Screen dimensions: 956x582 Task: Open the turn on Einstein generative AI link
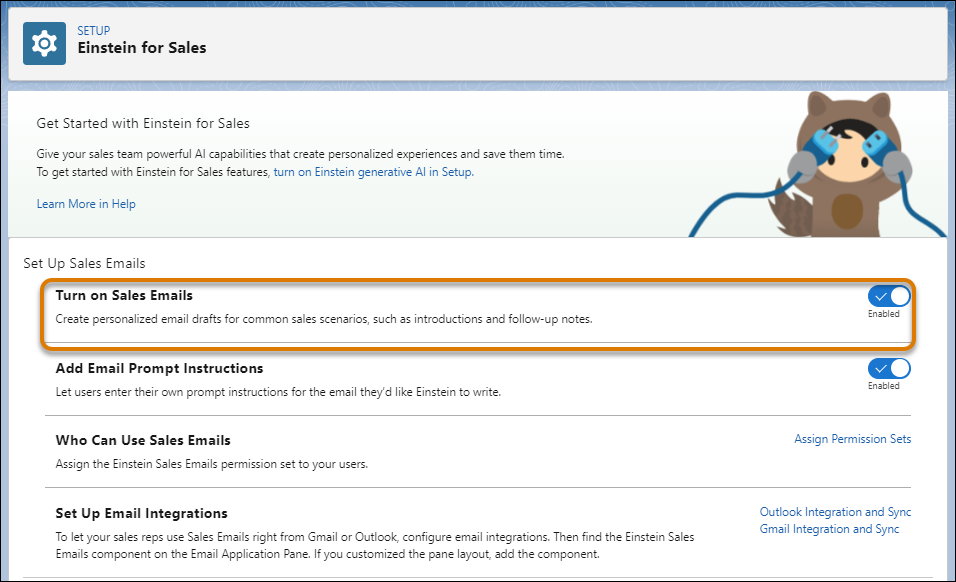pyautogui.click(x=373, y=172)
